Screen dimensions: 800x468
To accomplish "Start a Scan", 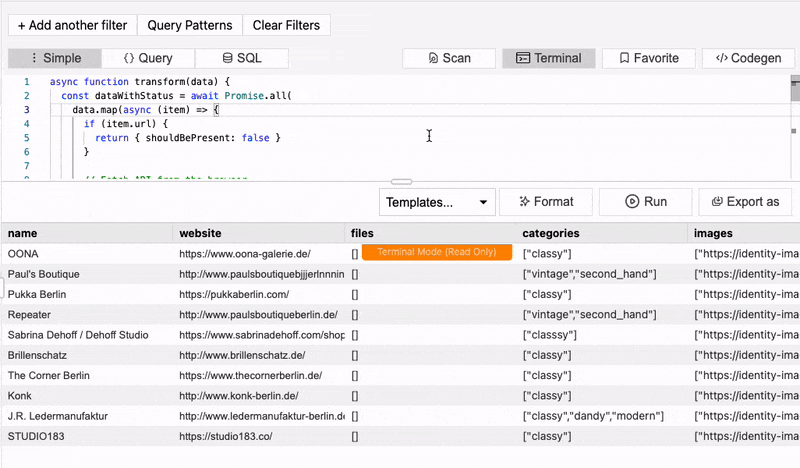I will tap(449, 58).
